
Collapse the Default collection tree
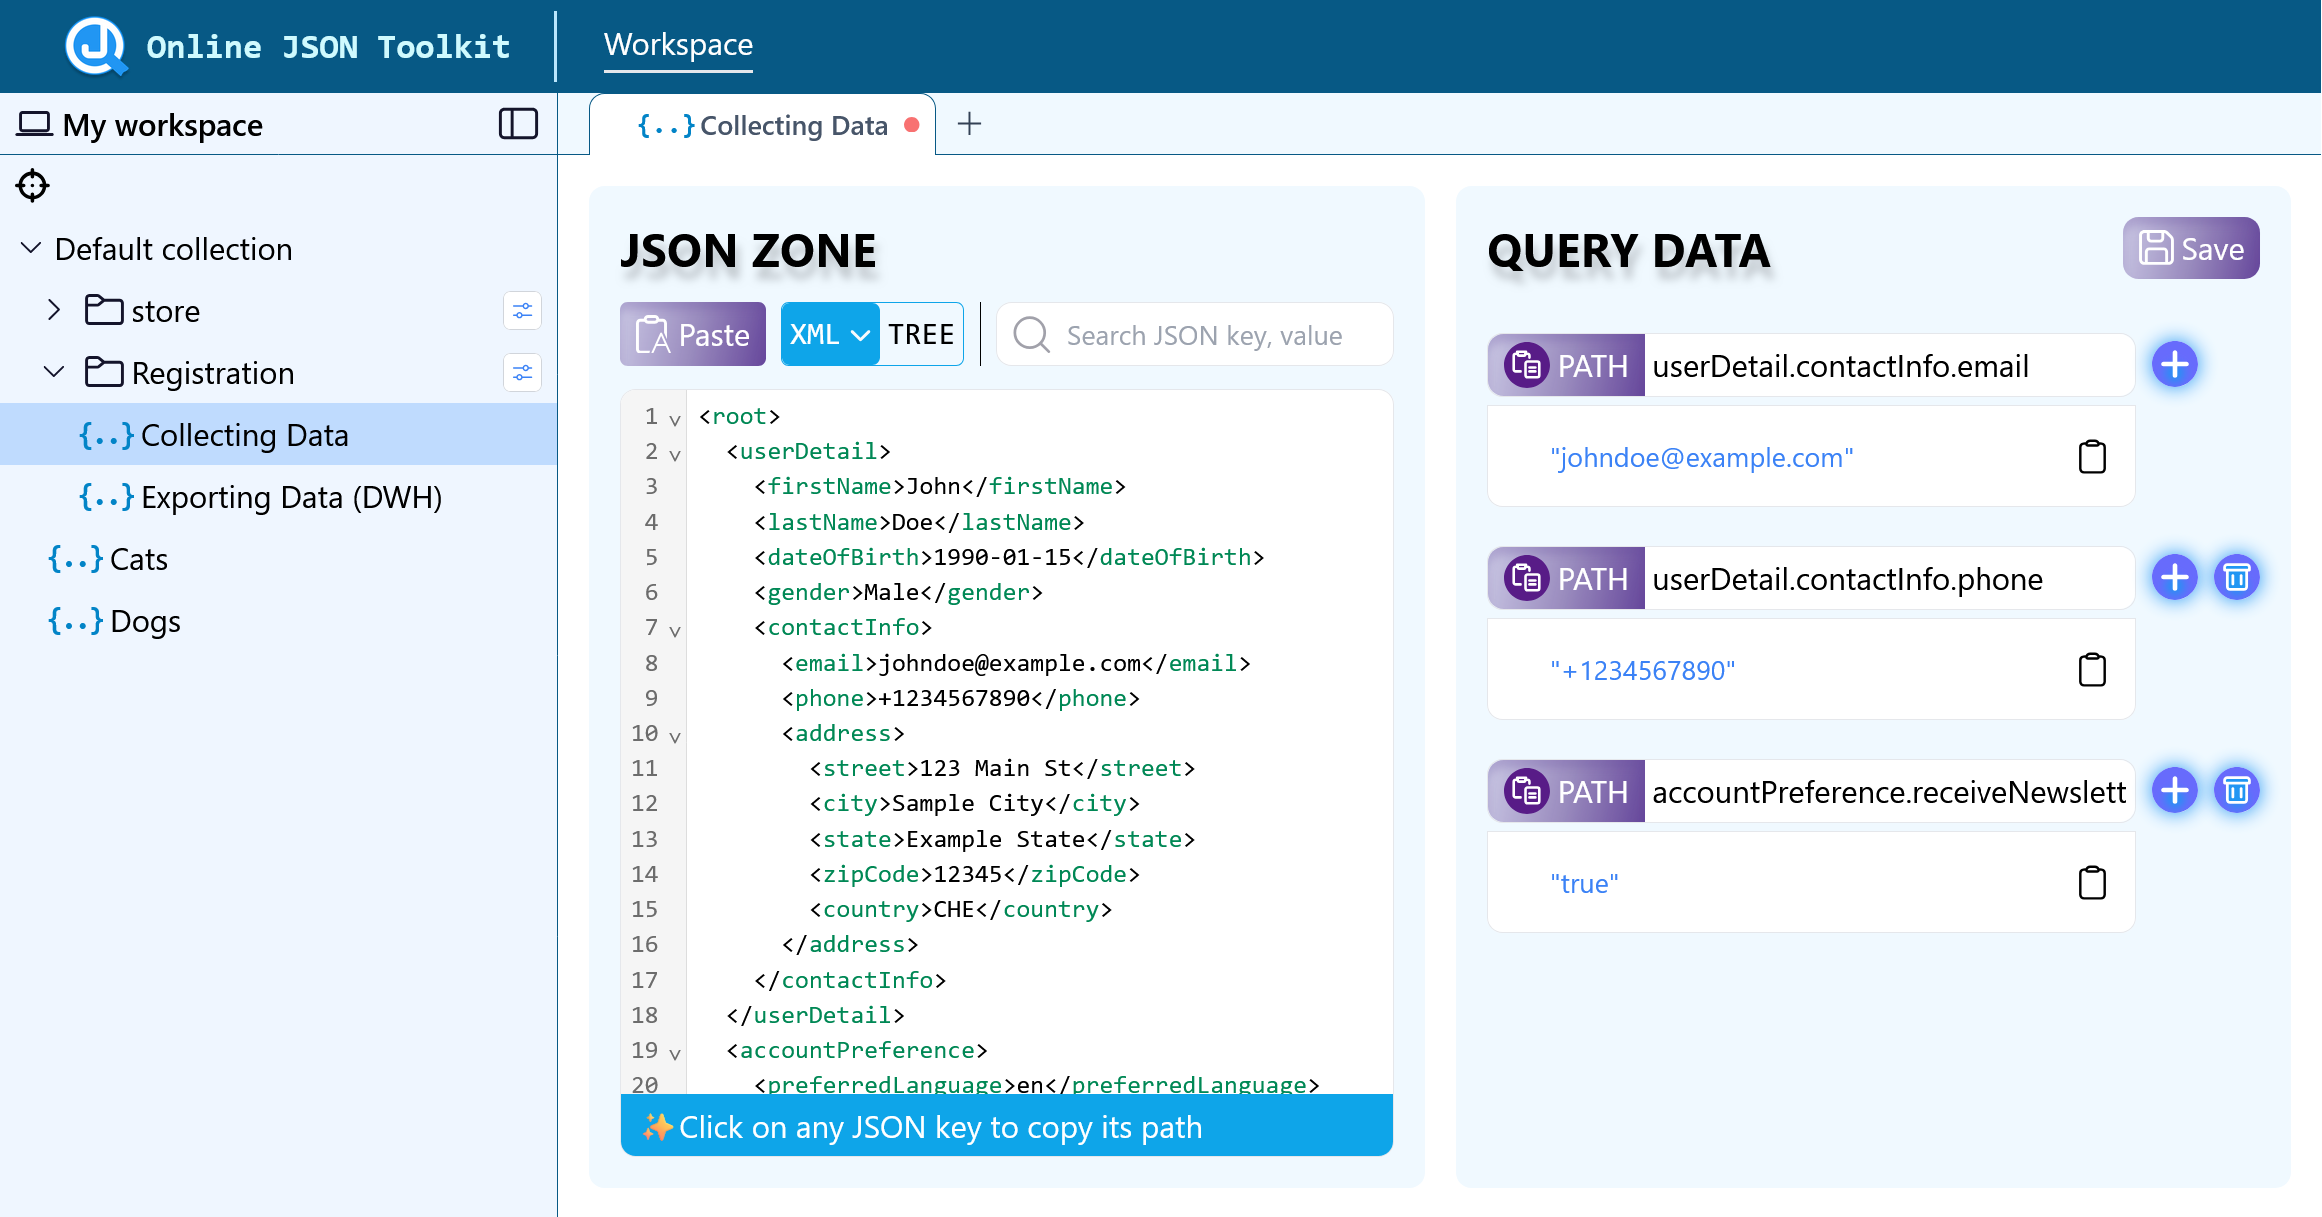click(x=31, y=248)
